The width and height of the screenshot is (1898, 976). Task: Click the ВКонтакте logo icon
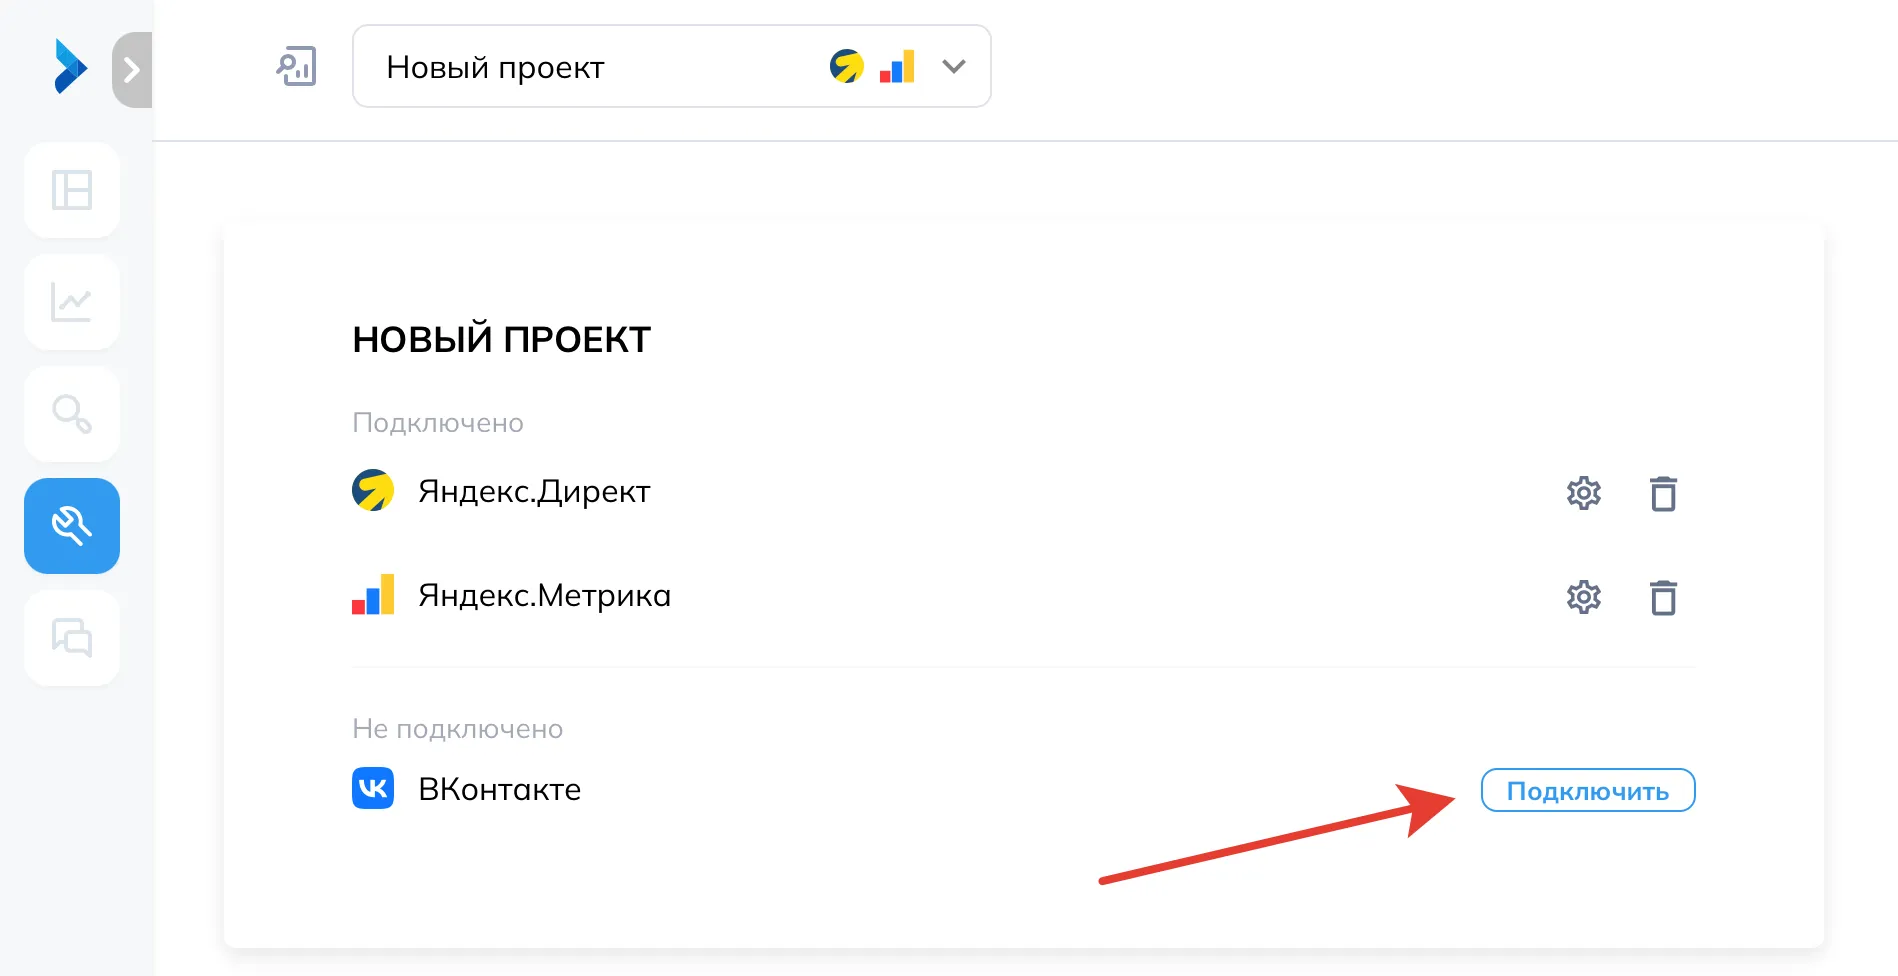click(x=373, y=788)
